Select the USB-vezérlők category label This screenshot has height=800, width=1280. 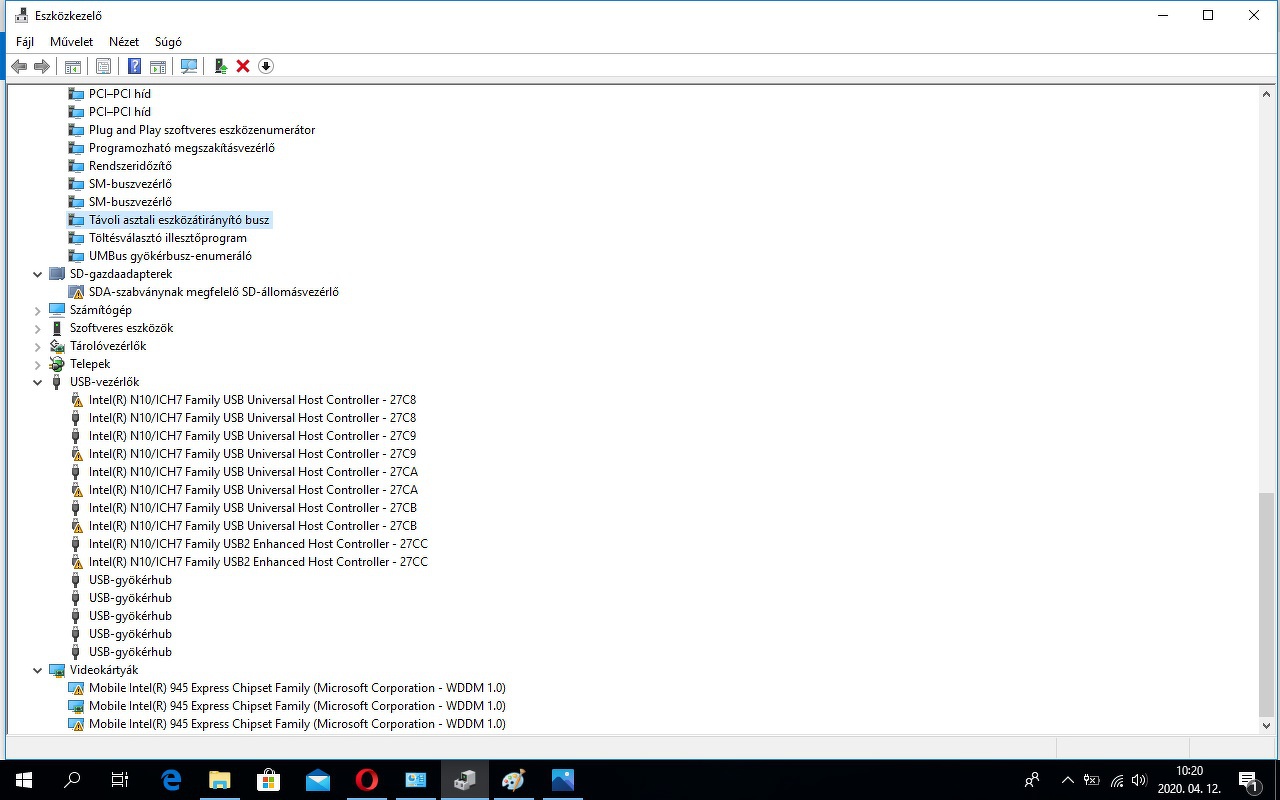point(105,382)
